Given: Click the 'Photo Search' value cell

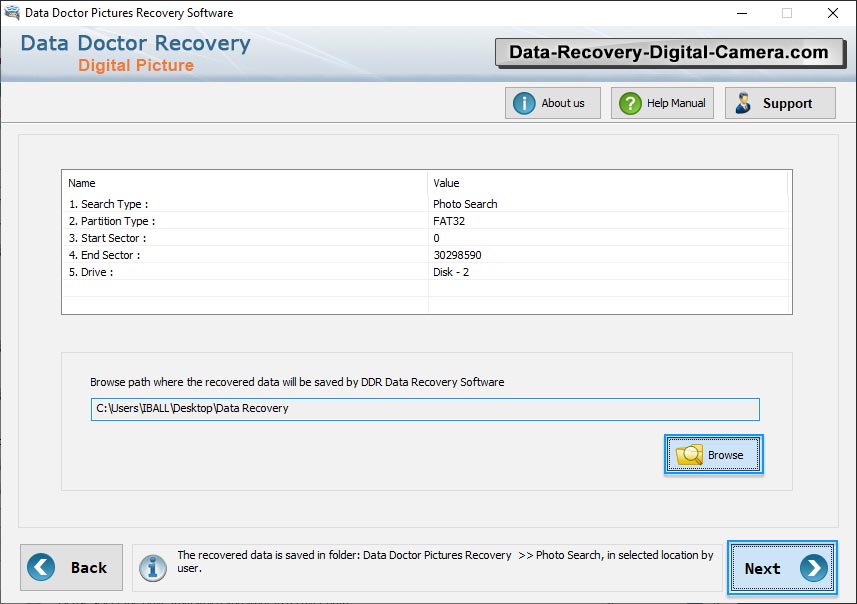Looking at the screenshot, I should [x=465, y=204].
